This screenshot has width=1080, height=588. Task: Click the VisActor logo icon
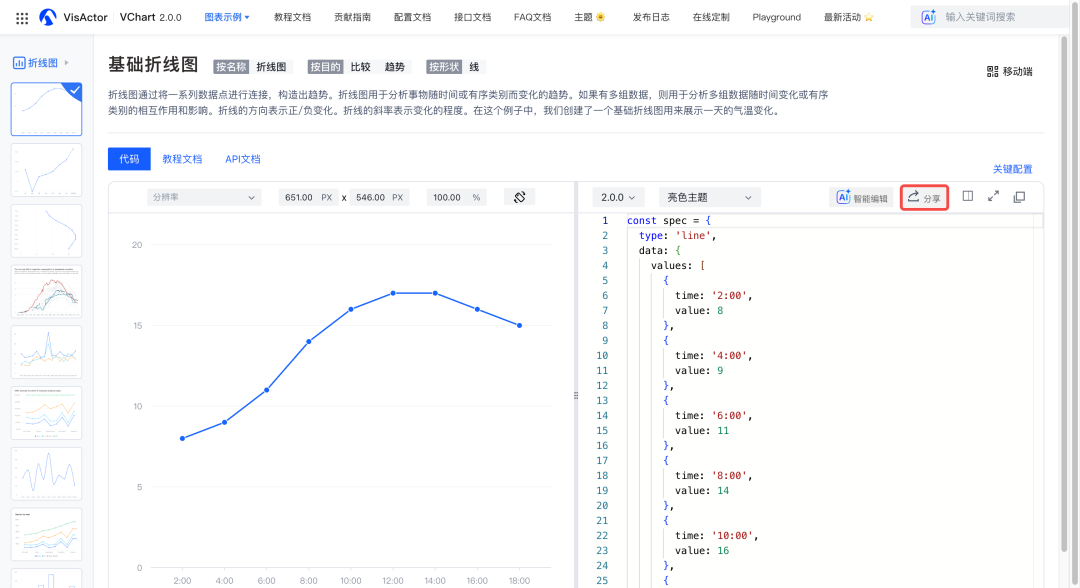pyautogui.click(x=49, y=17)
